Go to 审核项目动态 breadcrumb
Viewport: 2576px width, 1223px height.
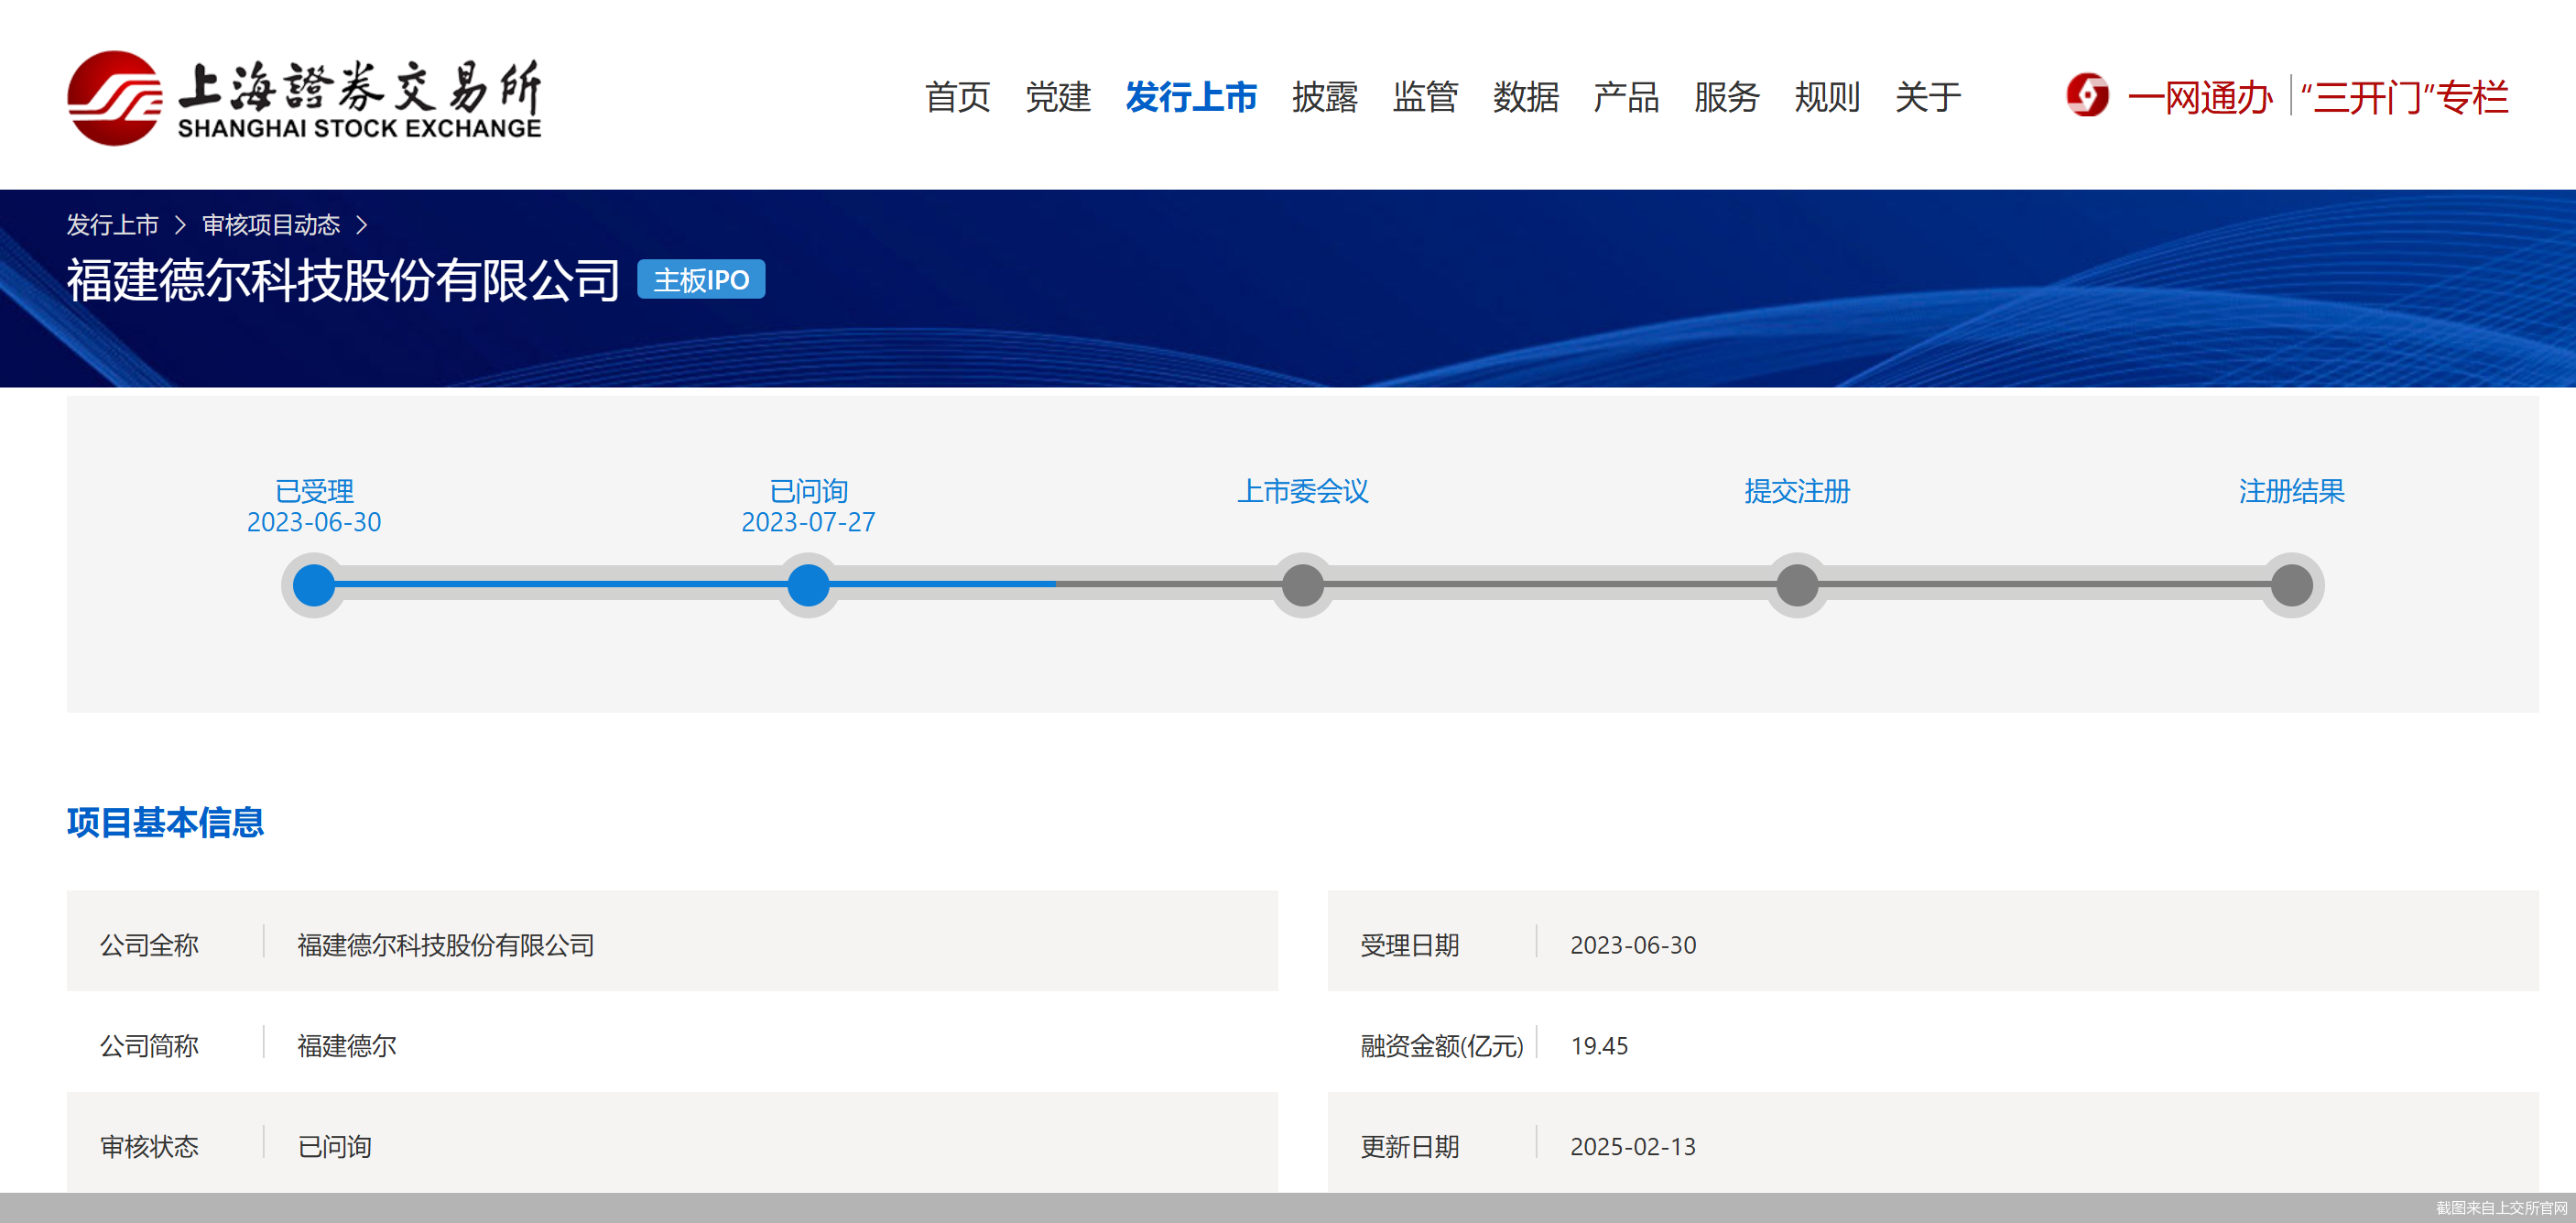point(271,225)
